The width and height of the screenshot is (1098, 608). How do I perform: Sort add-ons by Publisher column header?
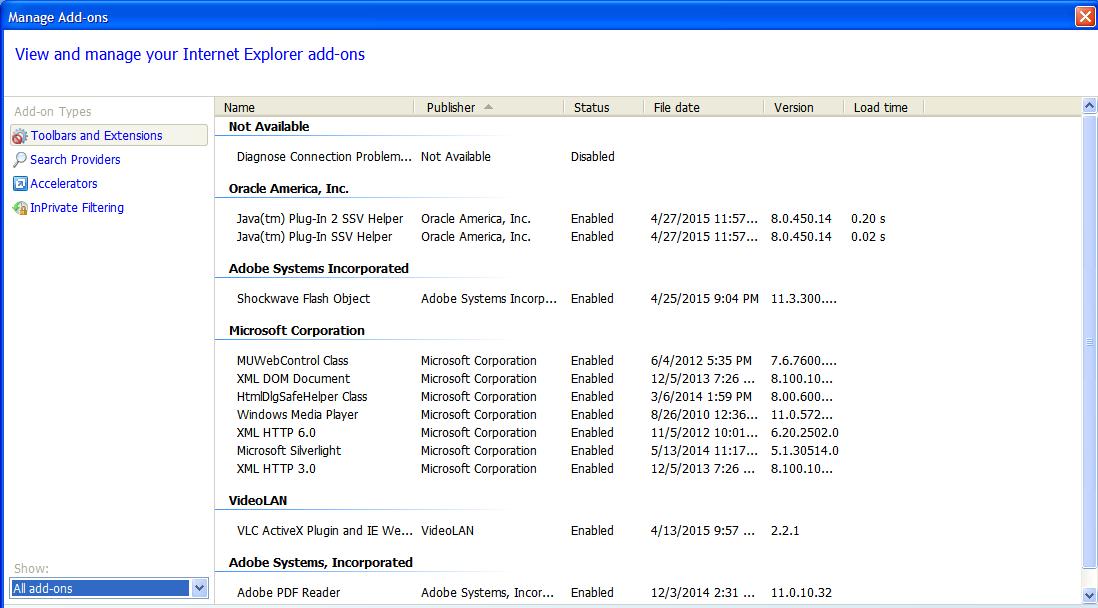489,107
